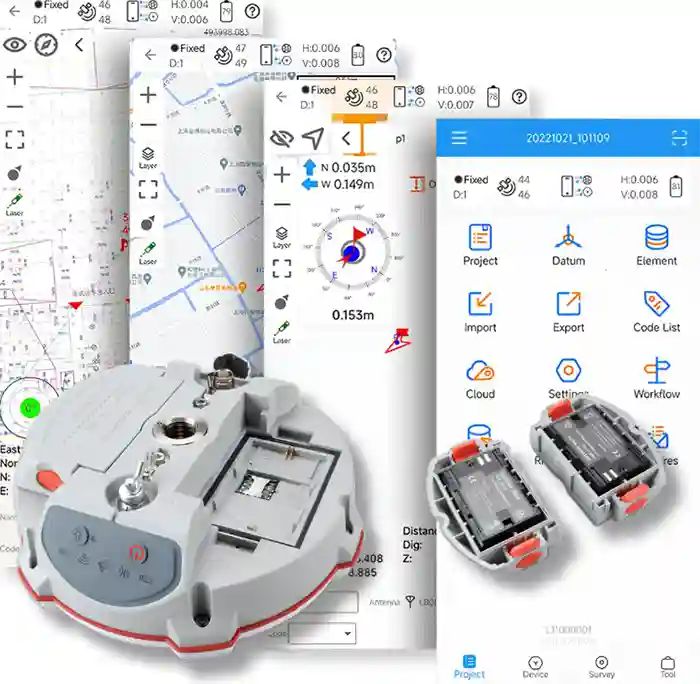The image size is (700, 684).
Task: Open the Project icon in the main menu grid
Action: [480, 245]
